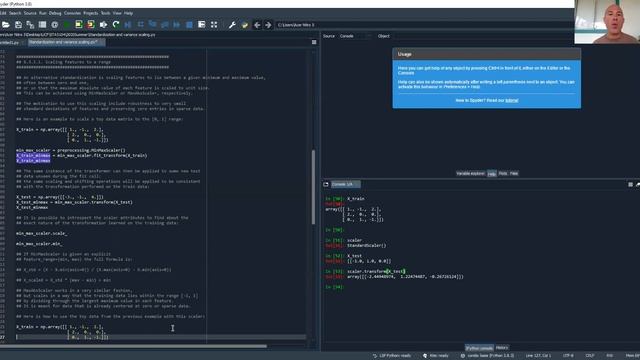Click the RW permission status entry
This screenshot has height=360, width=640.
point(610,356)
